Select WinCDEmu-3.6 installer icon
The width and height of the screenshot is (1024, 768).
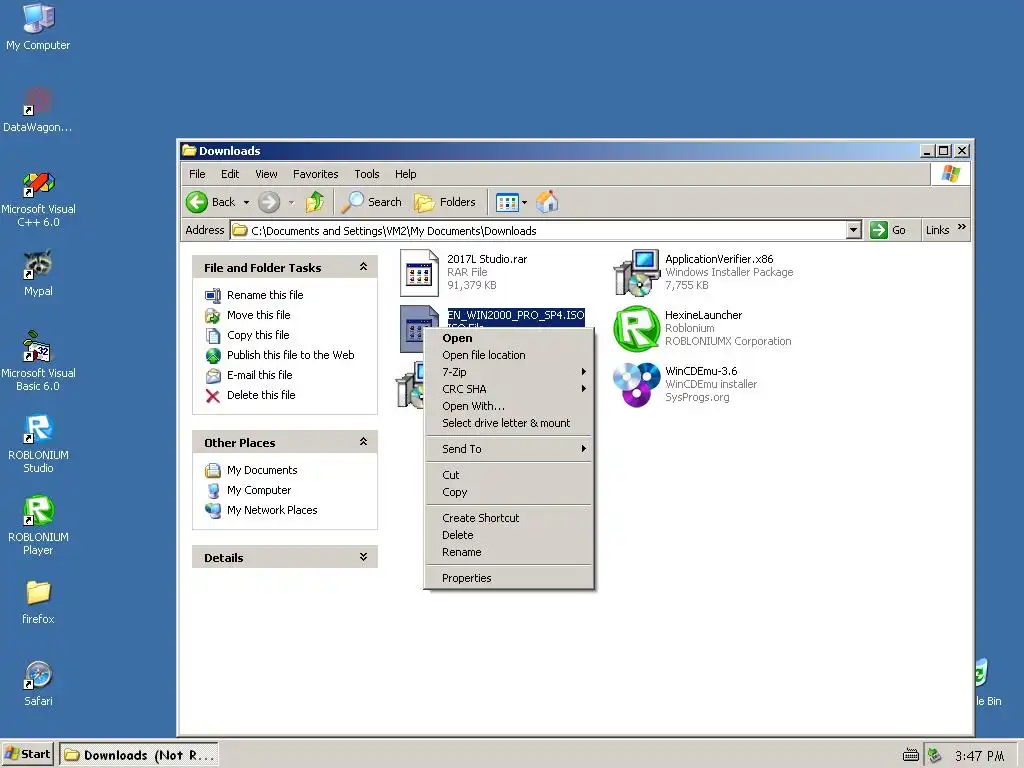(x=637, y=385)
